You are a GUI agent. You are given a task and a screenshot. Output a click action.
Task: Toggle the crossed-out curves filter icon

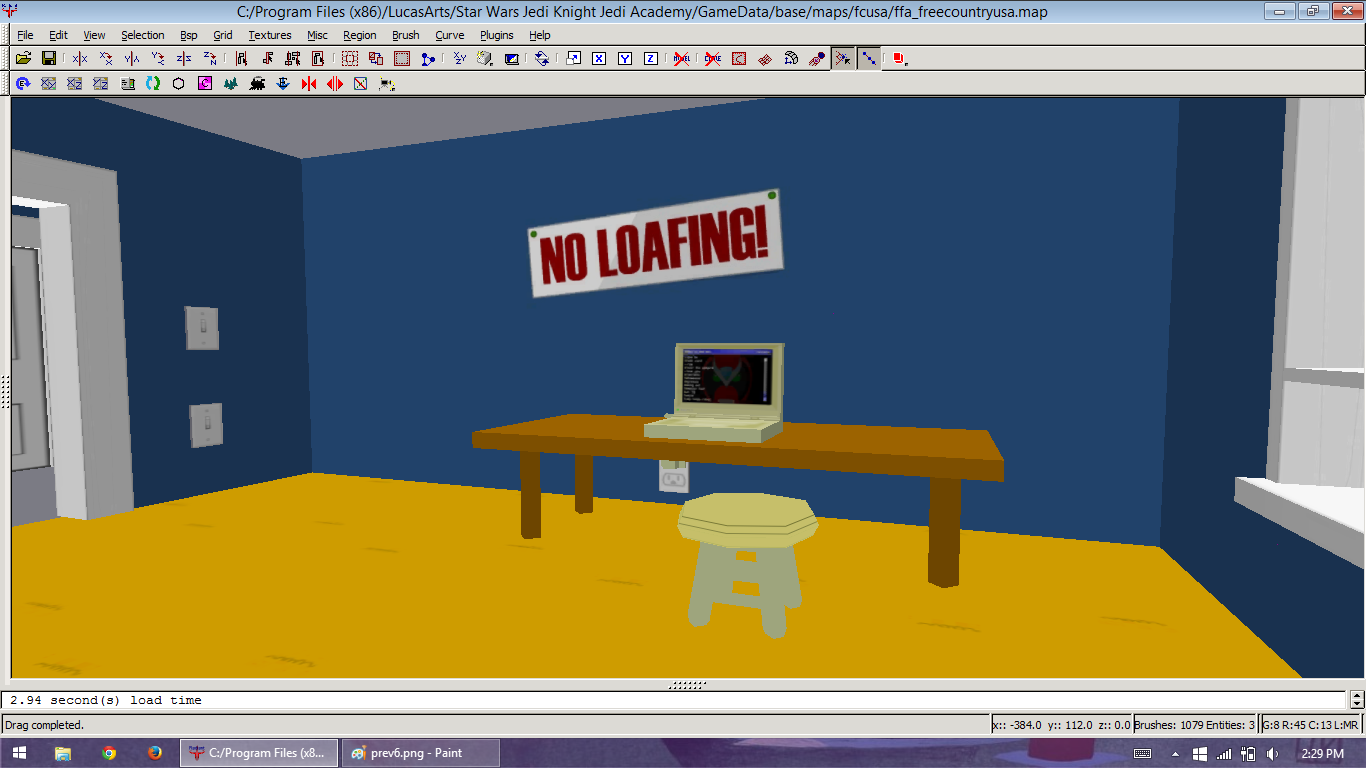pyautogui.click(x=713, y=59)
